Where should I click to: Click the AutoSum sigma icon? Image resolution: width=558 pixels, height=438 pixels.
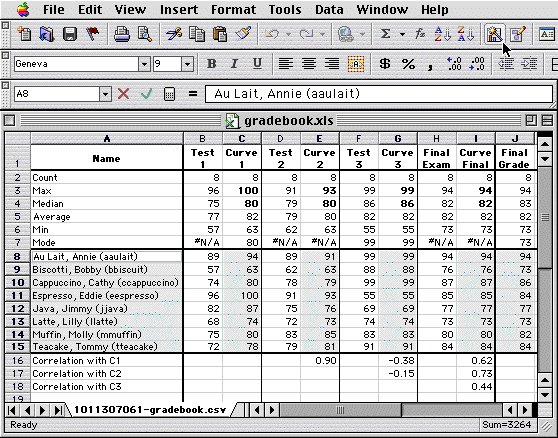point(385,34)
